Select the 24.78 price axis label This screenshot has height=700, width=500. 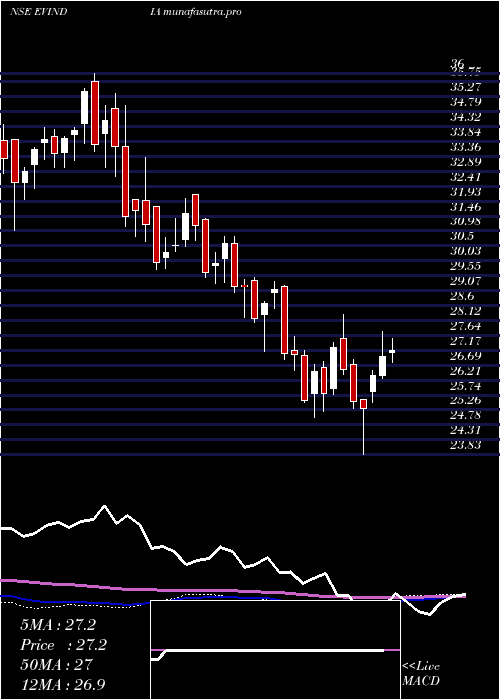pyautogui.click(x=466, y=416)
